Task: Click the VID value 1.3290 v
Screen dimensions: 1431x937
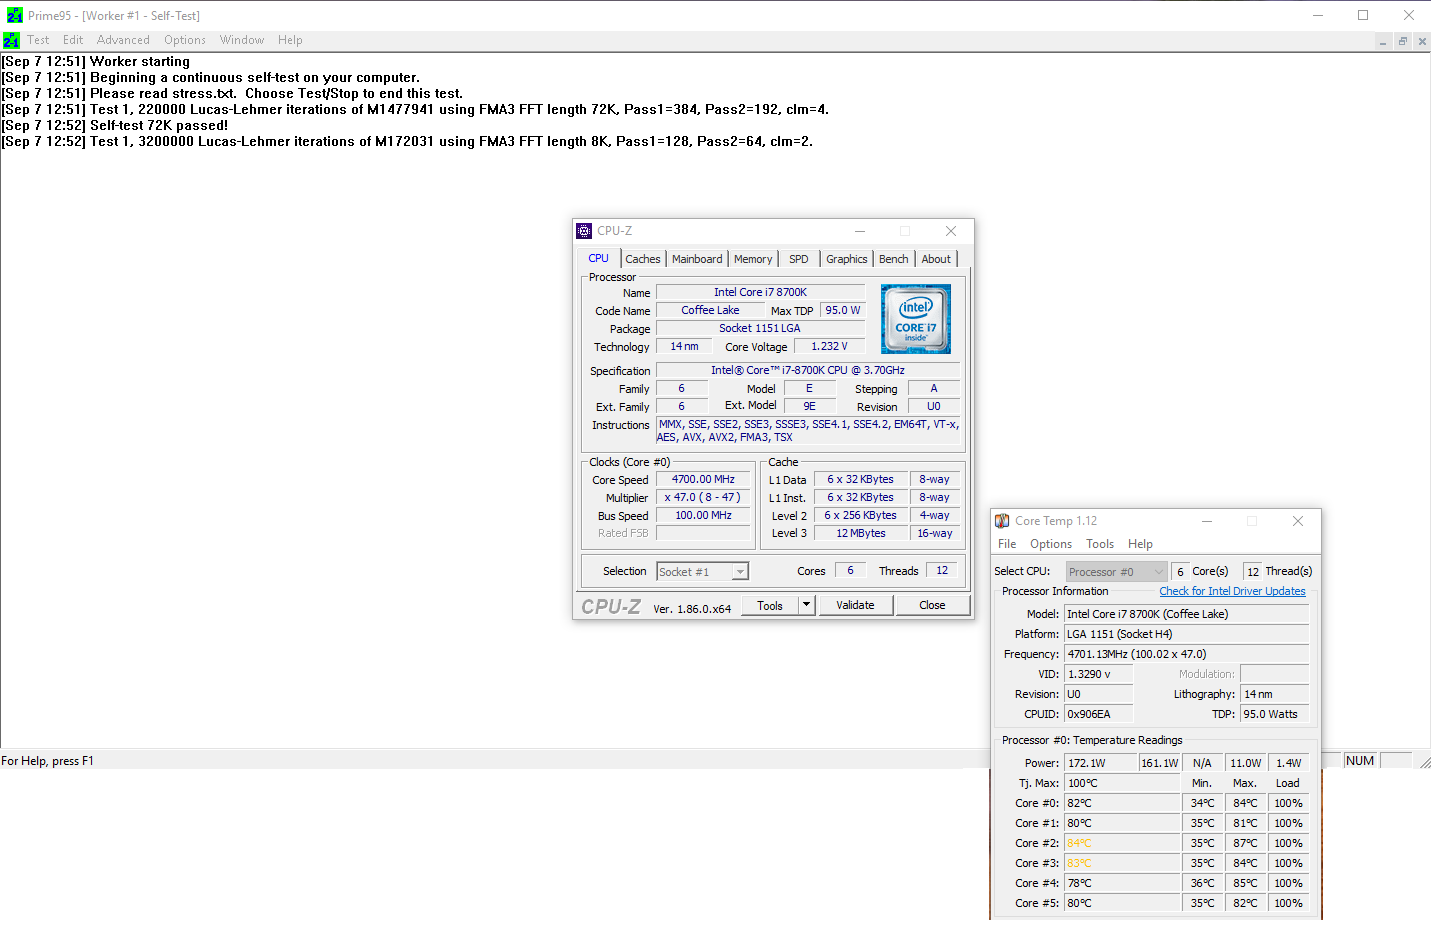Action: click(x=1099, y=674)
